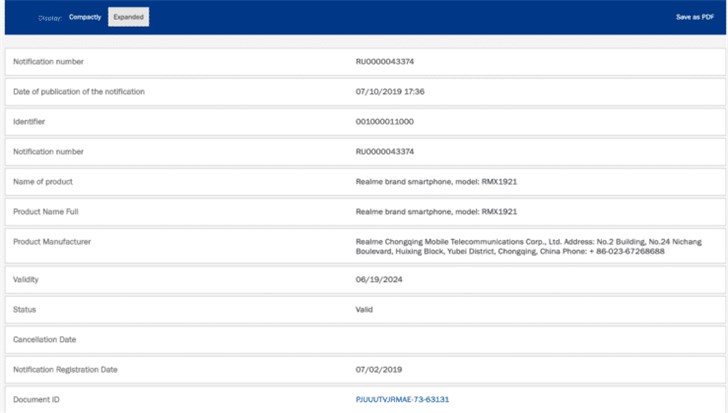Screen dimensions: 728x413
Task: Select the registration date 07/02/2019
Action: click(378, 370)
